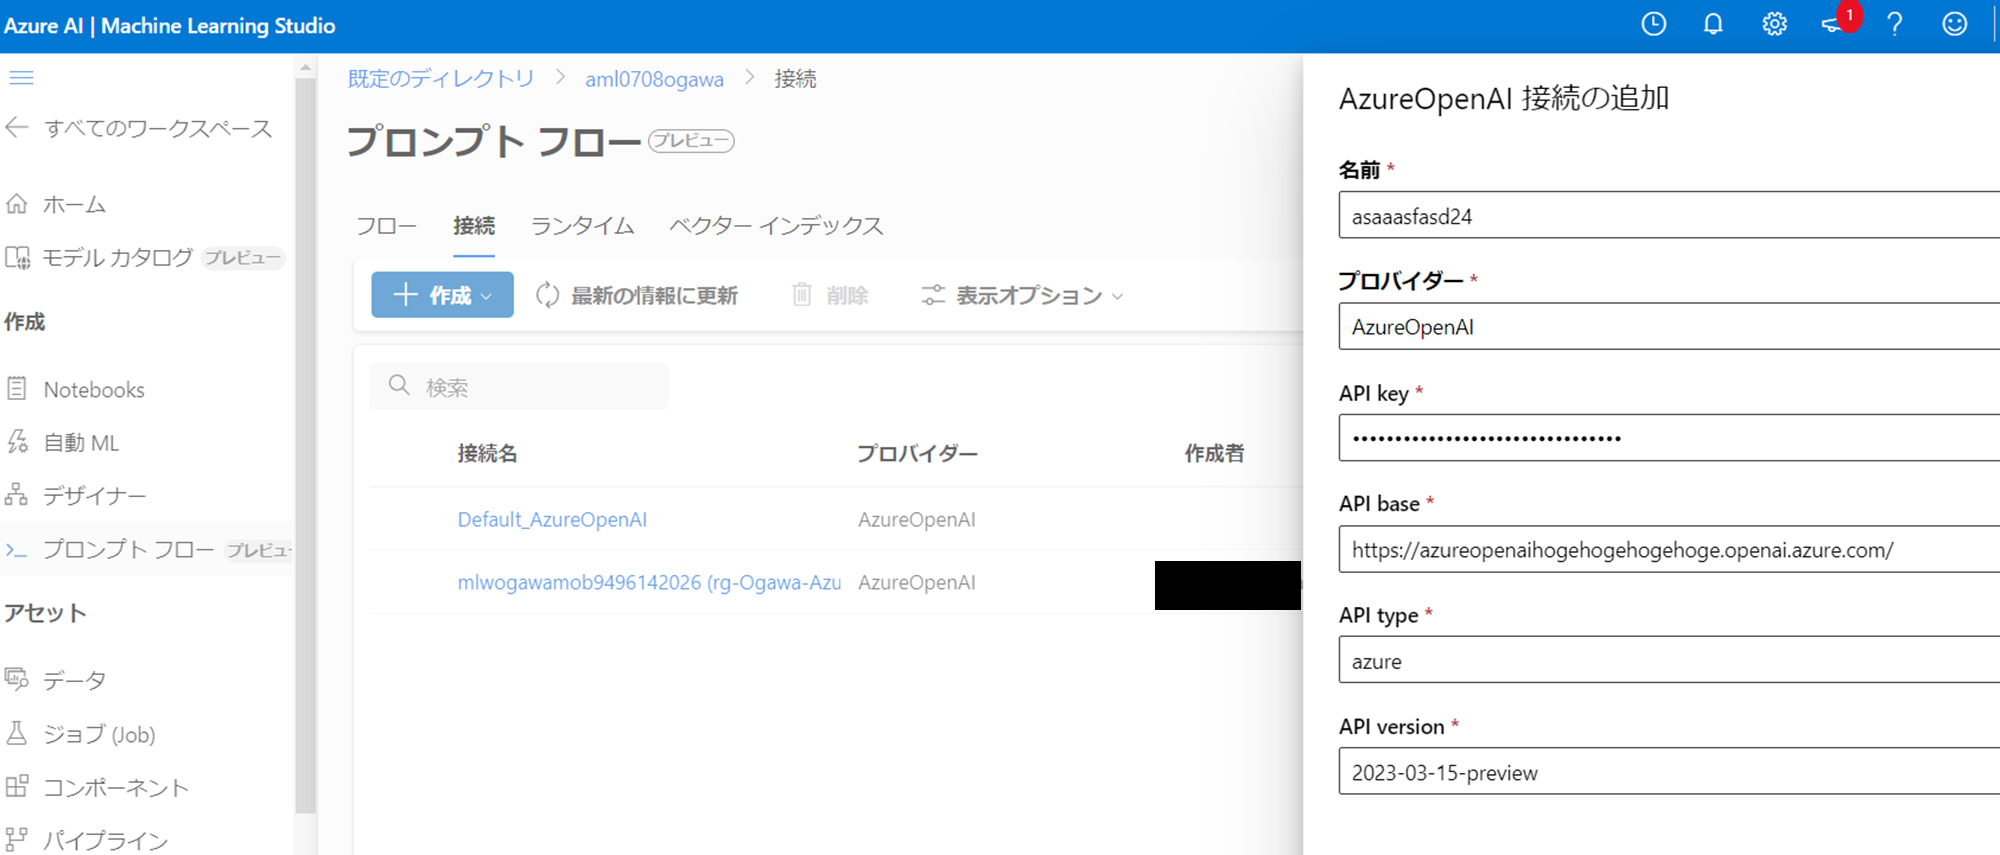Click the デザイナー diagram icon
Screen dimensions: 2000x855
pyautogui.click(x=16, y=494)
